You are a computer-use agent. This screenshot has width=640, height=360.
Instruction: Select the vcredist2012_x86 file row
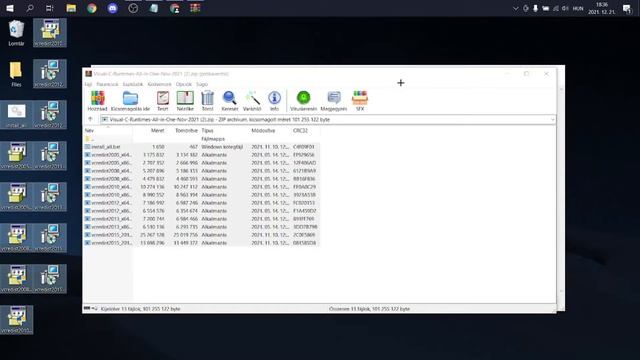[202, 211]
